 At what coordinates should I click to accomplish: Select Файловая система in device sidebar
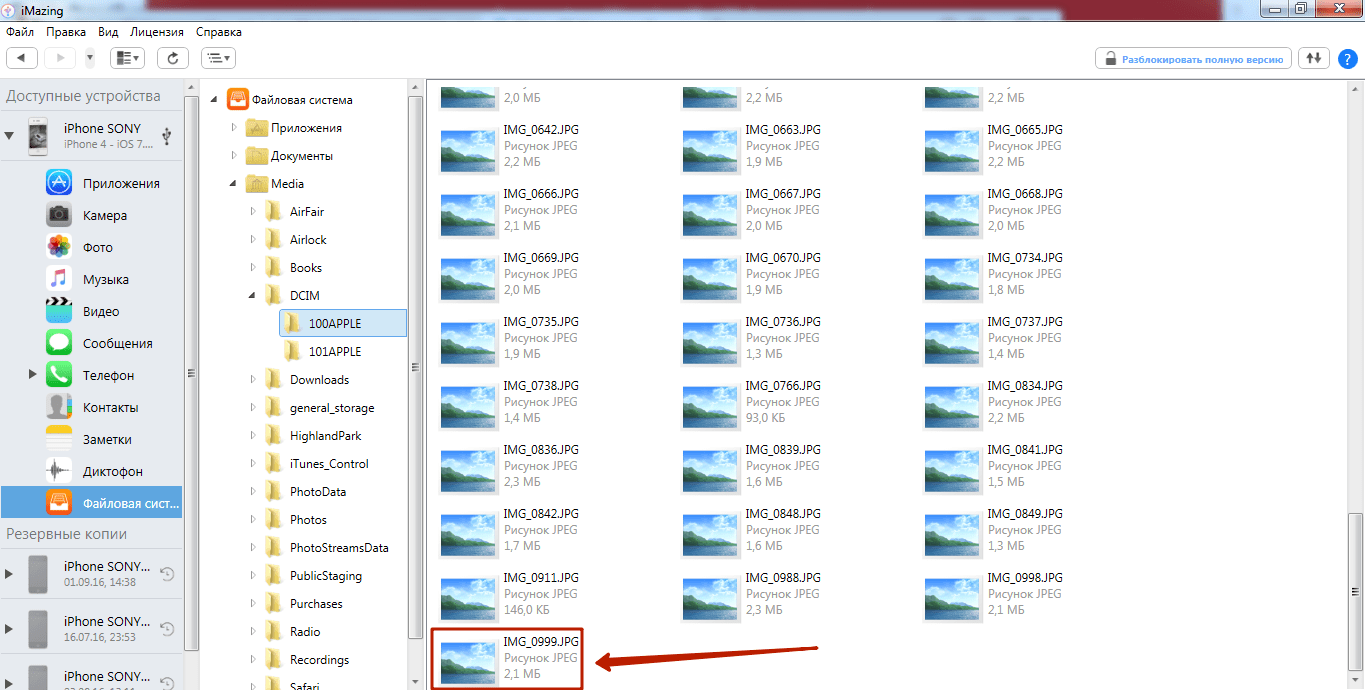coord(91,503)
